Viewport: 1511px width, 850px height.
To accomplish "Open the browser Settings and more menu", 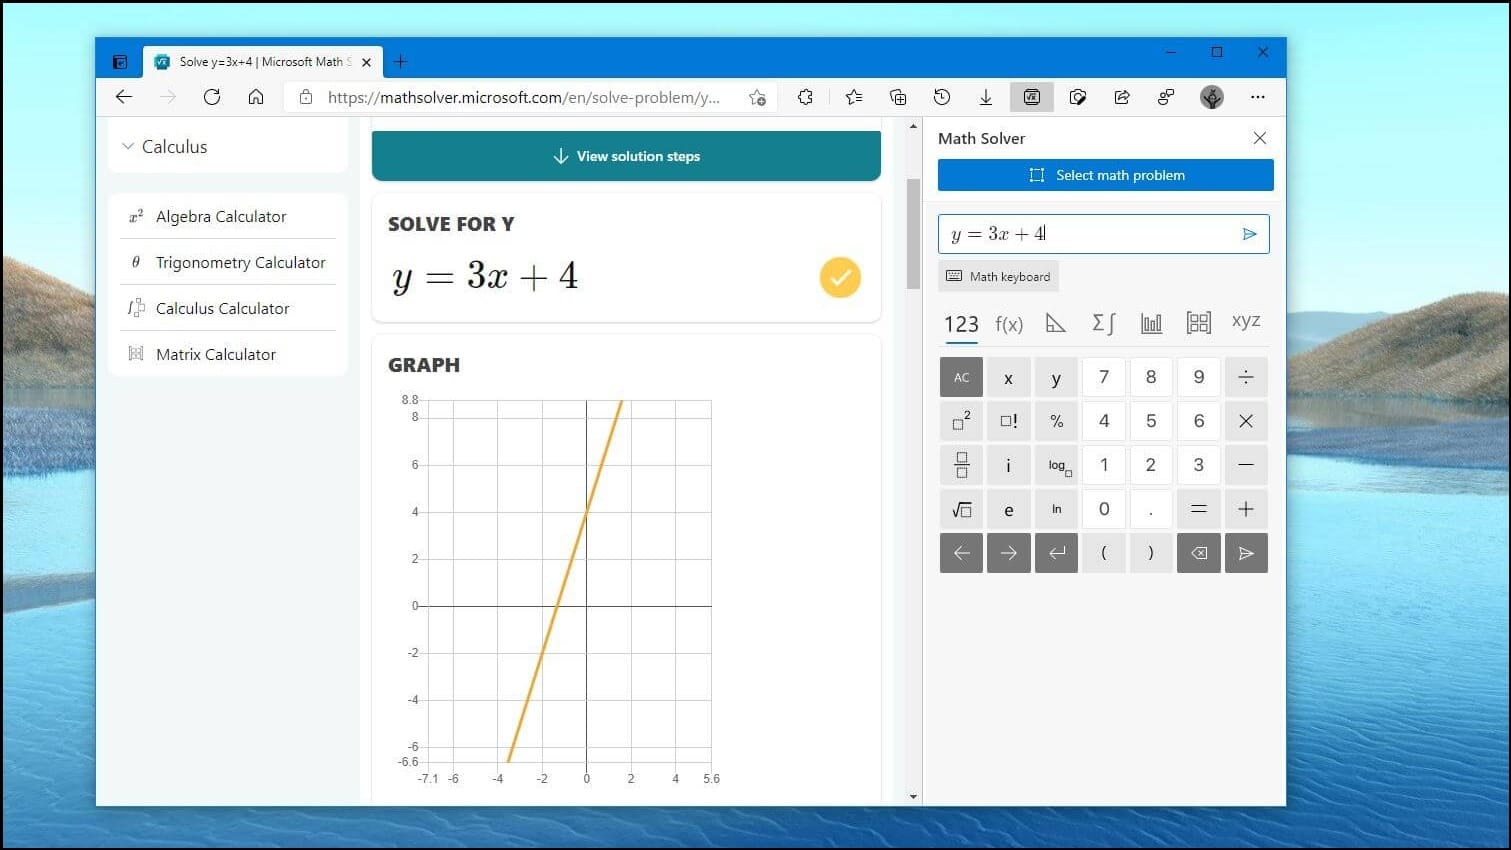I will point(1258,97).
